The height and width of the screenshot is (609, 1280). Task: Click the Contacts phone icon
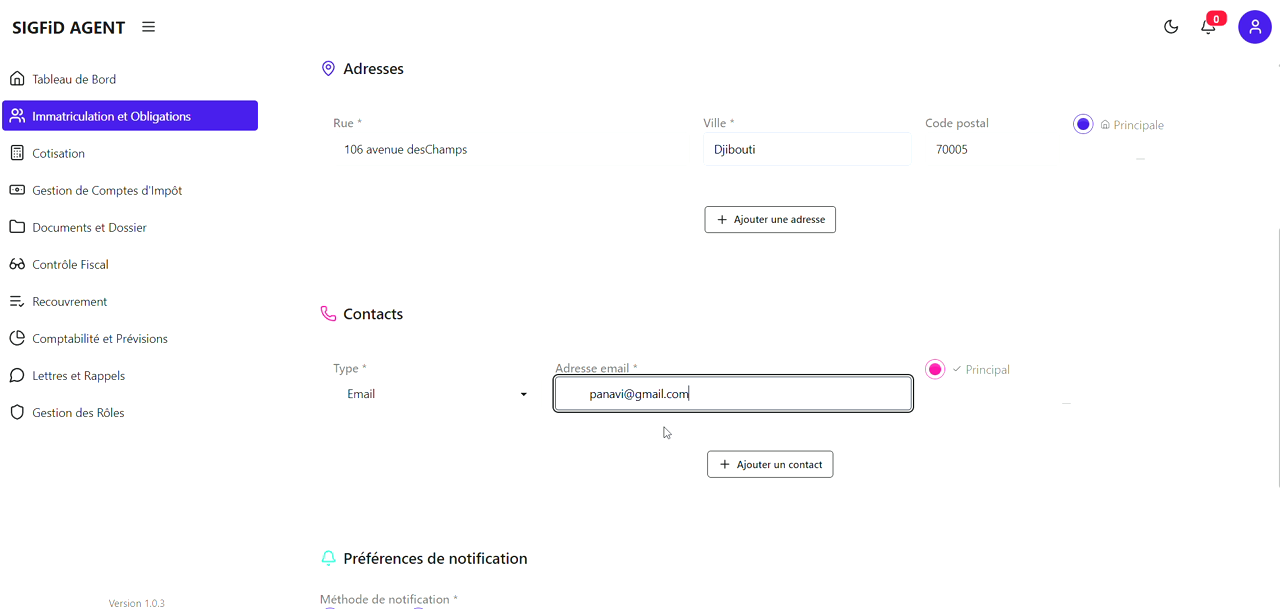click(328, 313)
